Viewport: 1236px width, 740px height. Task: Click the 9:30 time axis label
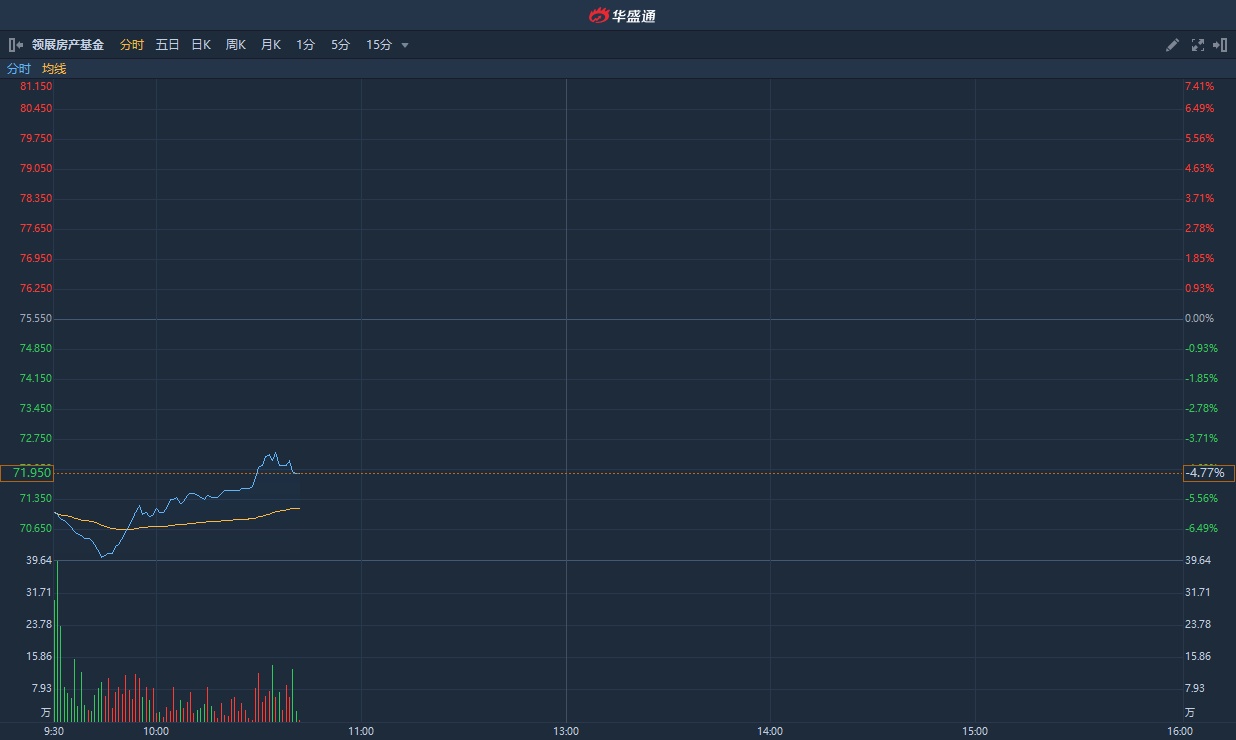[54, 731]
